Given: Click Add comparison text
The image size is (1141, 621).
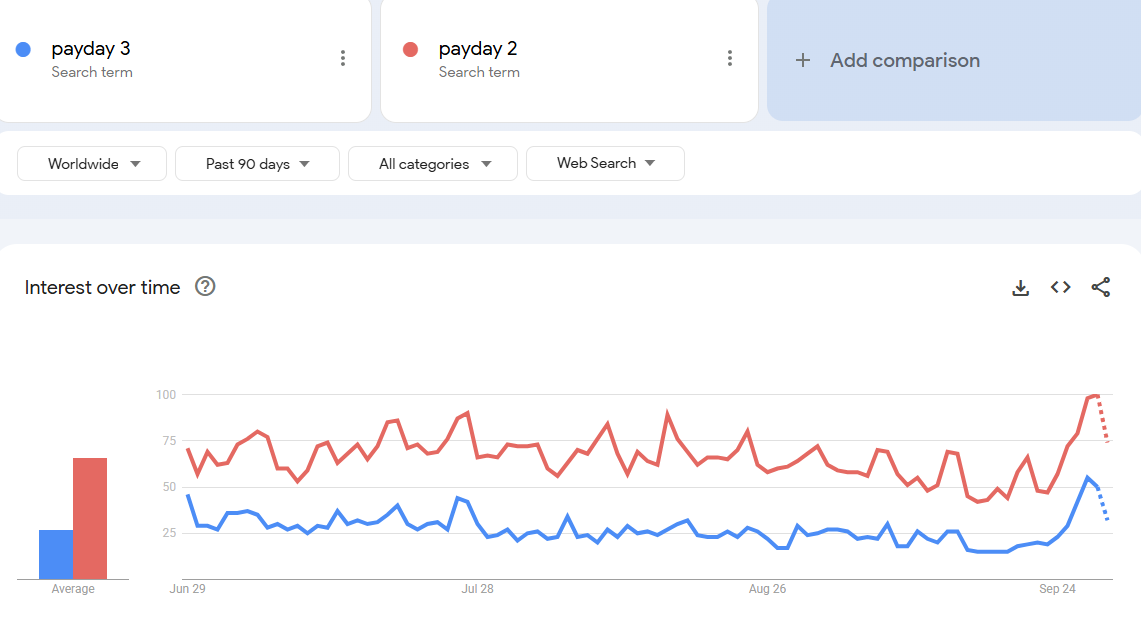Looking at the screenshot, I should (x=905, y=60).
